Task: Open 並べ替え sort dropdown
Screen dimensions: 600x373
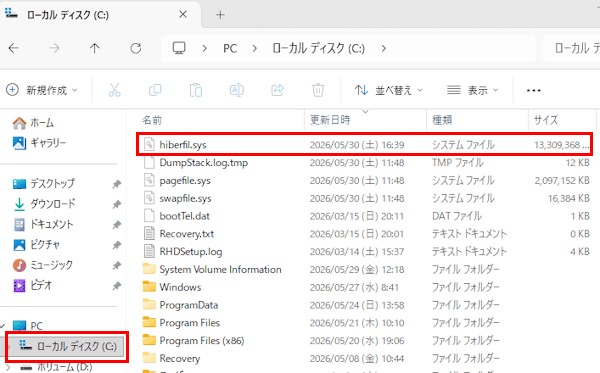Action: point(389,90)
